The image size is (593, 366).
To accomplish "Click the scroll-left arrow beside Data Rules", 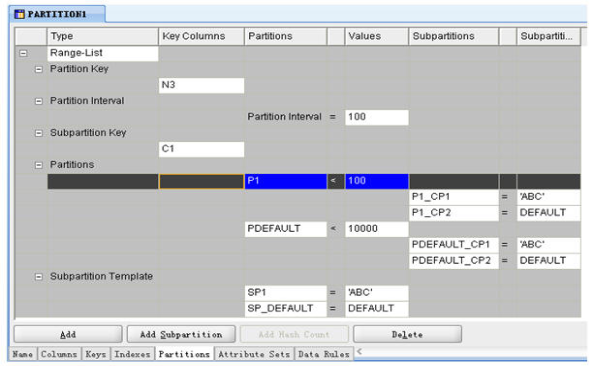I will [x=359, y=352].
